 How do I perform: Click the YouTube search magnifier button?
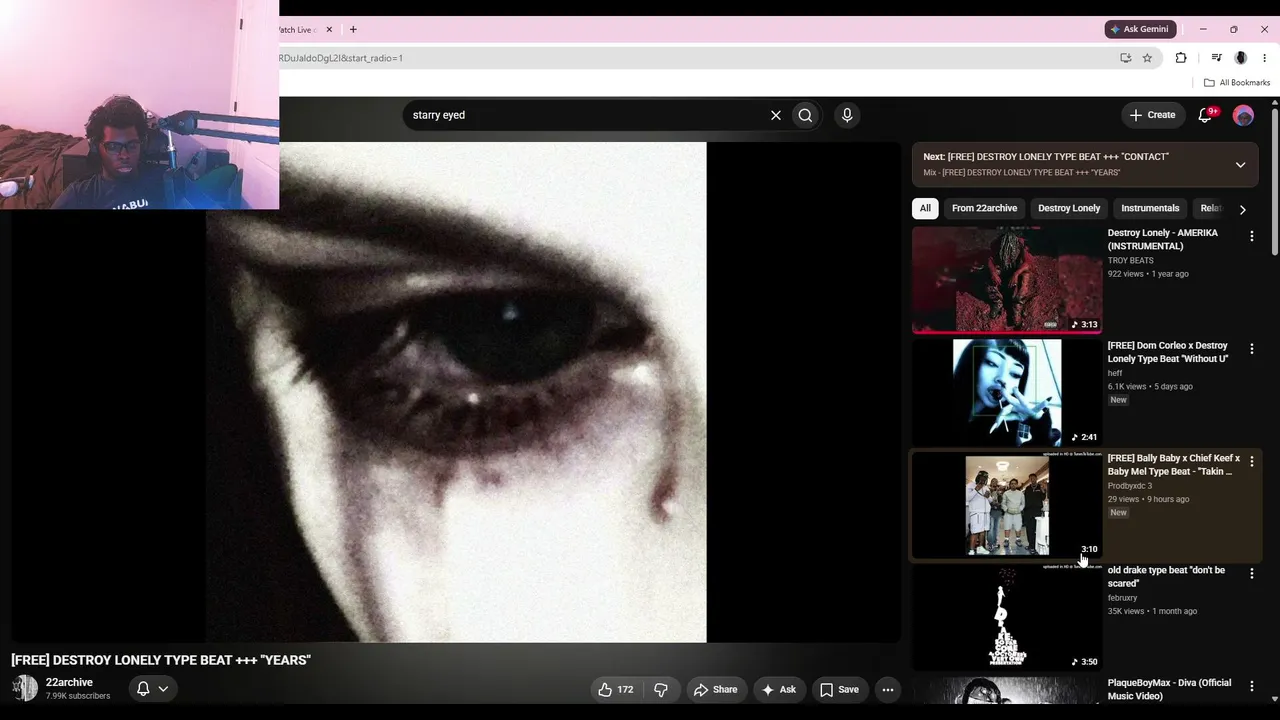click(x=805, y=115)
